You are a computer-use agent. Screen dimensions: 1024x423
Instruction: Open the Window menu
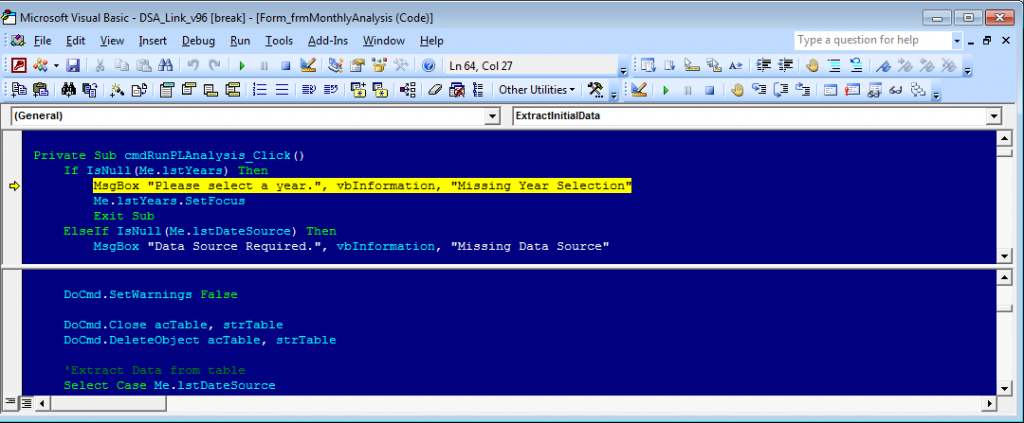383,40
